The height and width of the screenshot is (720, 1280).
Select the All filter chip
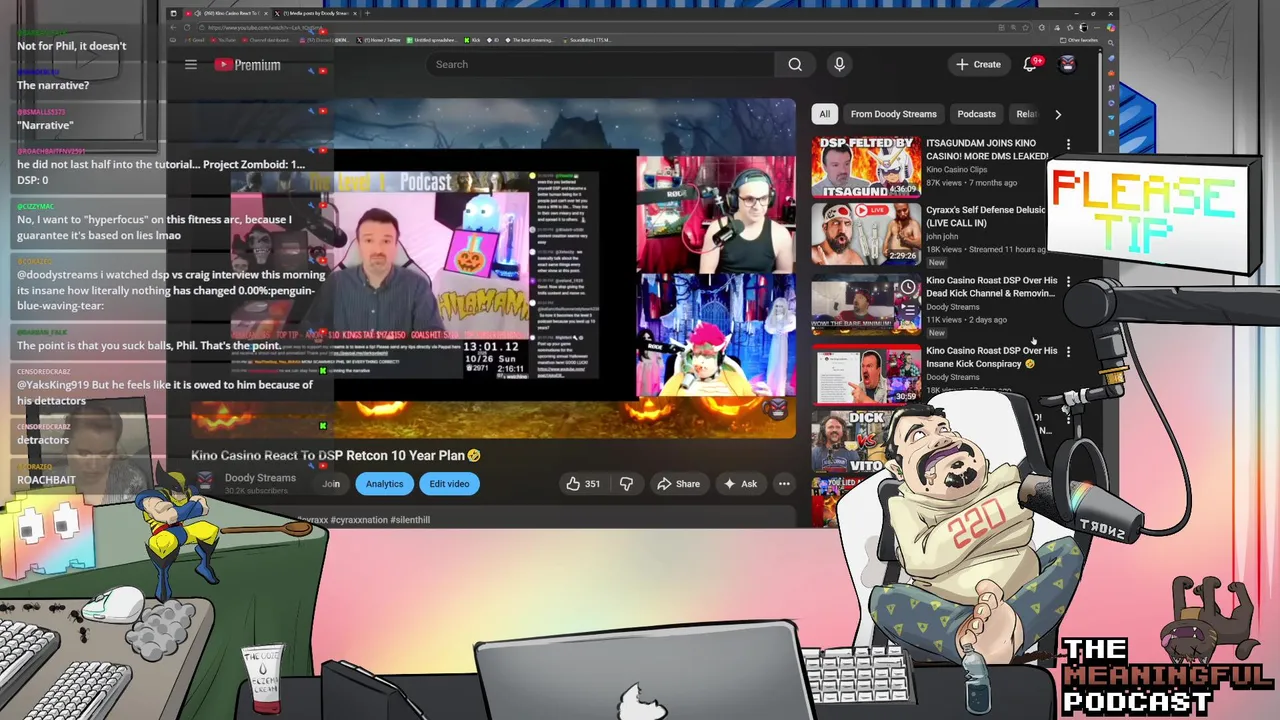[x=825, y=114]
